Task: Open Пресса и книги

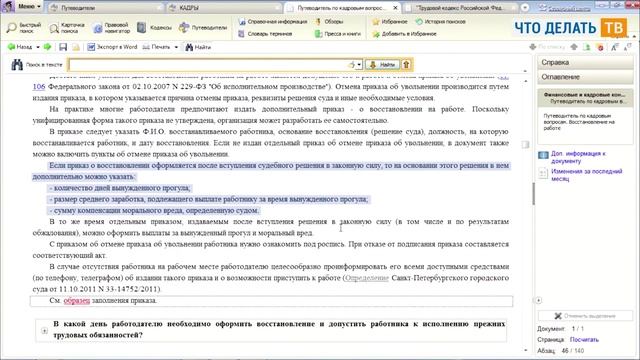Action: (338, 34)
